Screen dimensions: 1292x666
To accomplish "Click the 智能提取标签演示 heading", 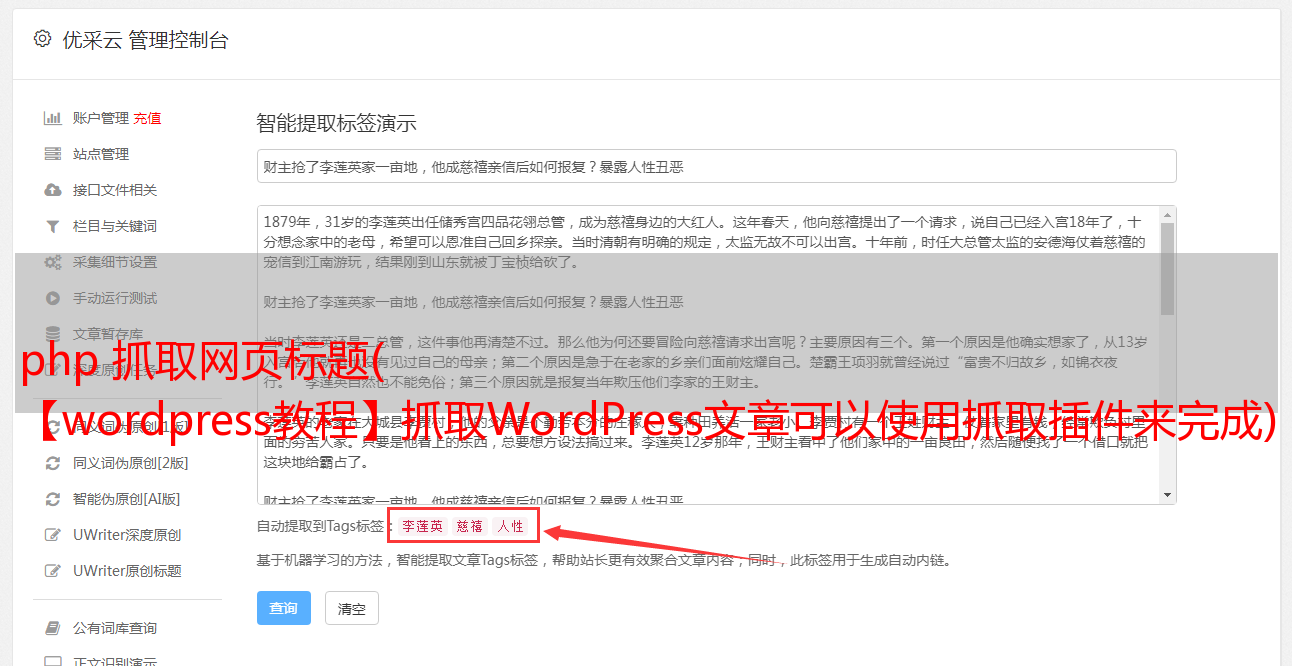I will pyautogui.click(x=336, y=124).
